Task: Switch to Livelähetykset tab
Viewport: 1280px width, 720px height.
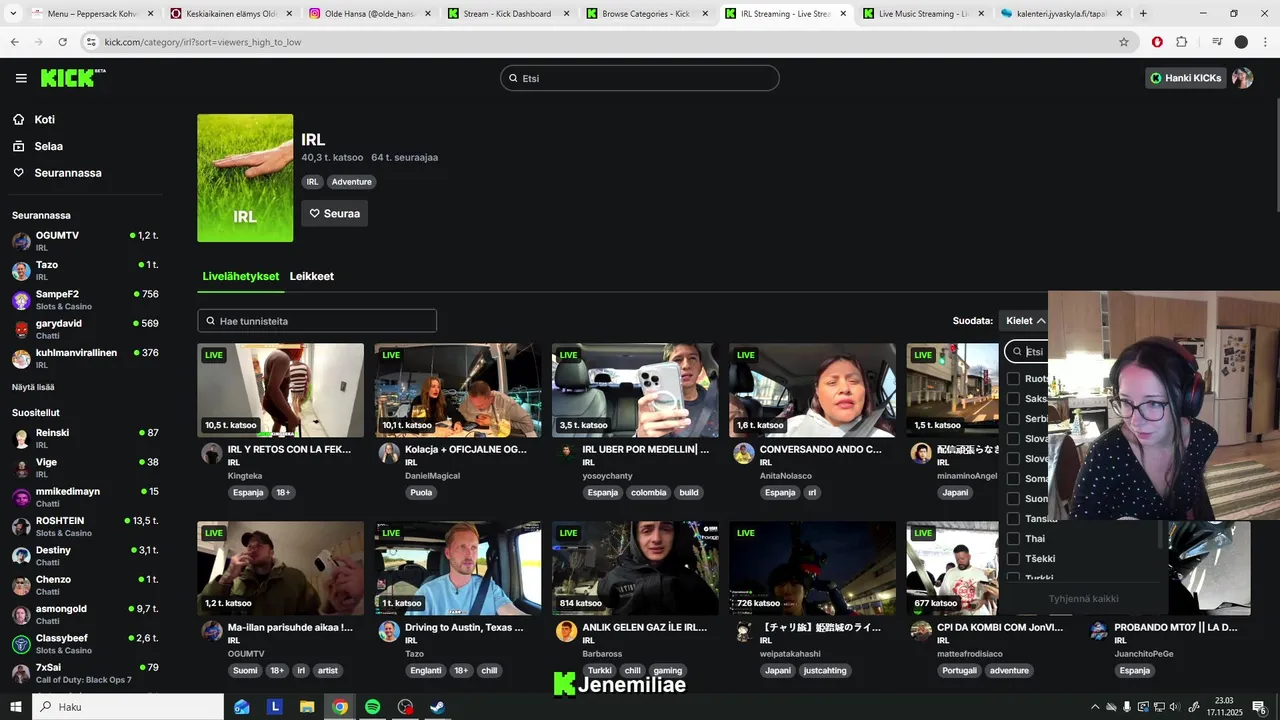Action: (x=241, y=276)
